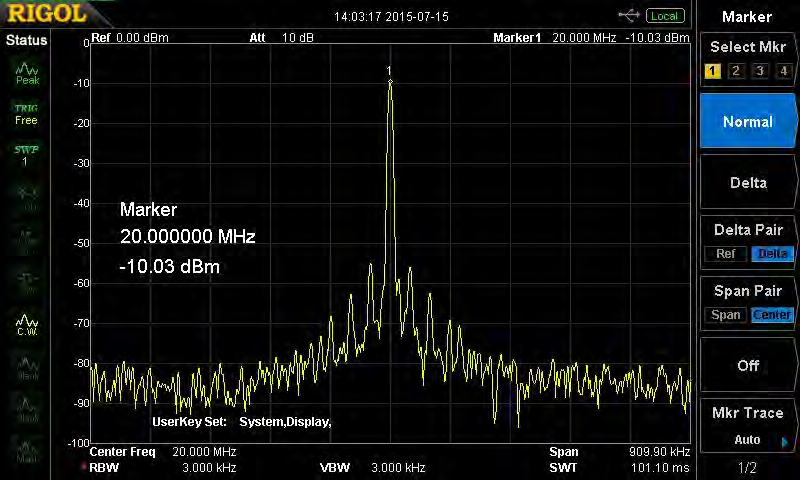This screenshot has height=480, width=800.
Task: Choose Span under Span Pair
Action: [x=726, y=315]
